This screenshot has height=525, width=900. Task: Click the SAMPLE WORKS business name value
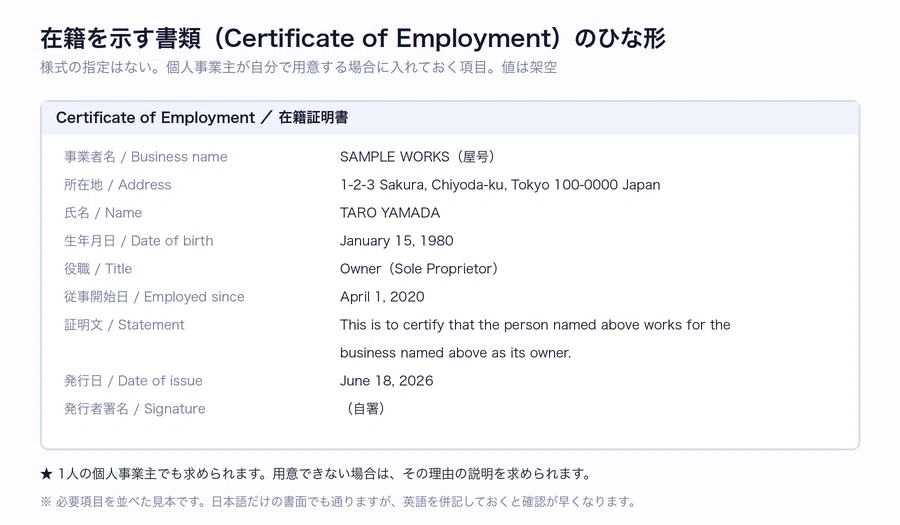click(x=417, y=157)
